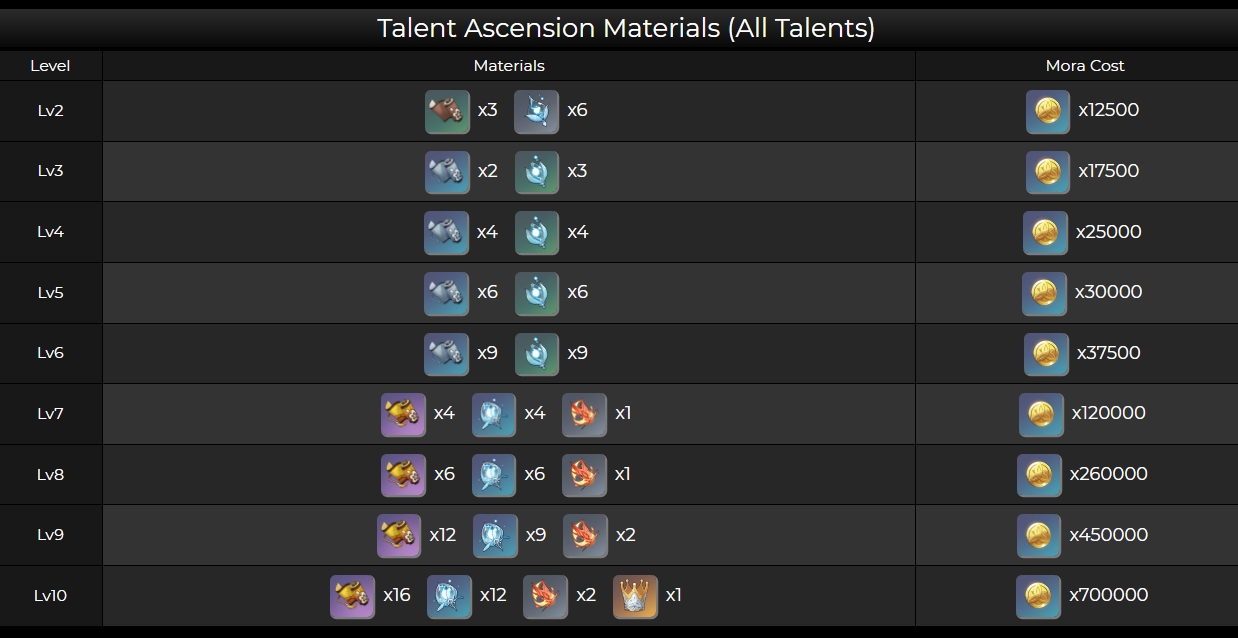Click the Materials column header
Image resolution: width=1238 pixels, height=638 pixels.
coord(509,66)
